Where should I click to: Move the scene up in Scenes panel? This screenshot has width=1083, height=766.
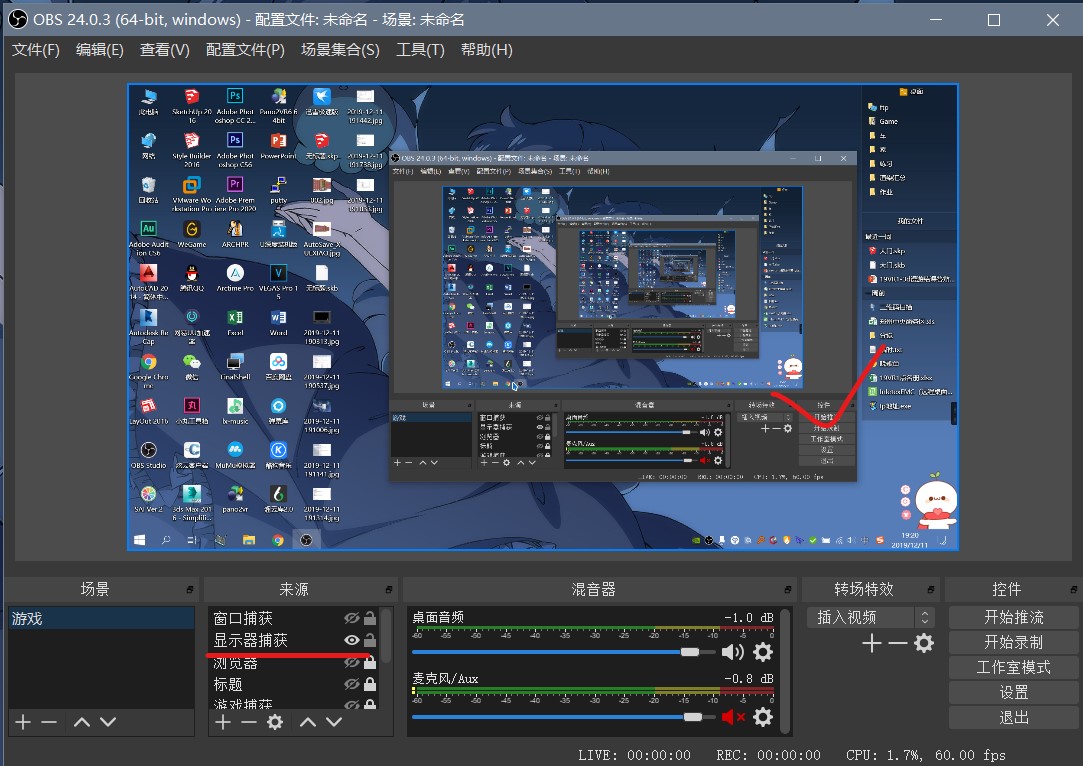82,722
